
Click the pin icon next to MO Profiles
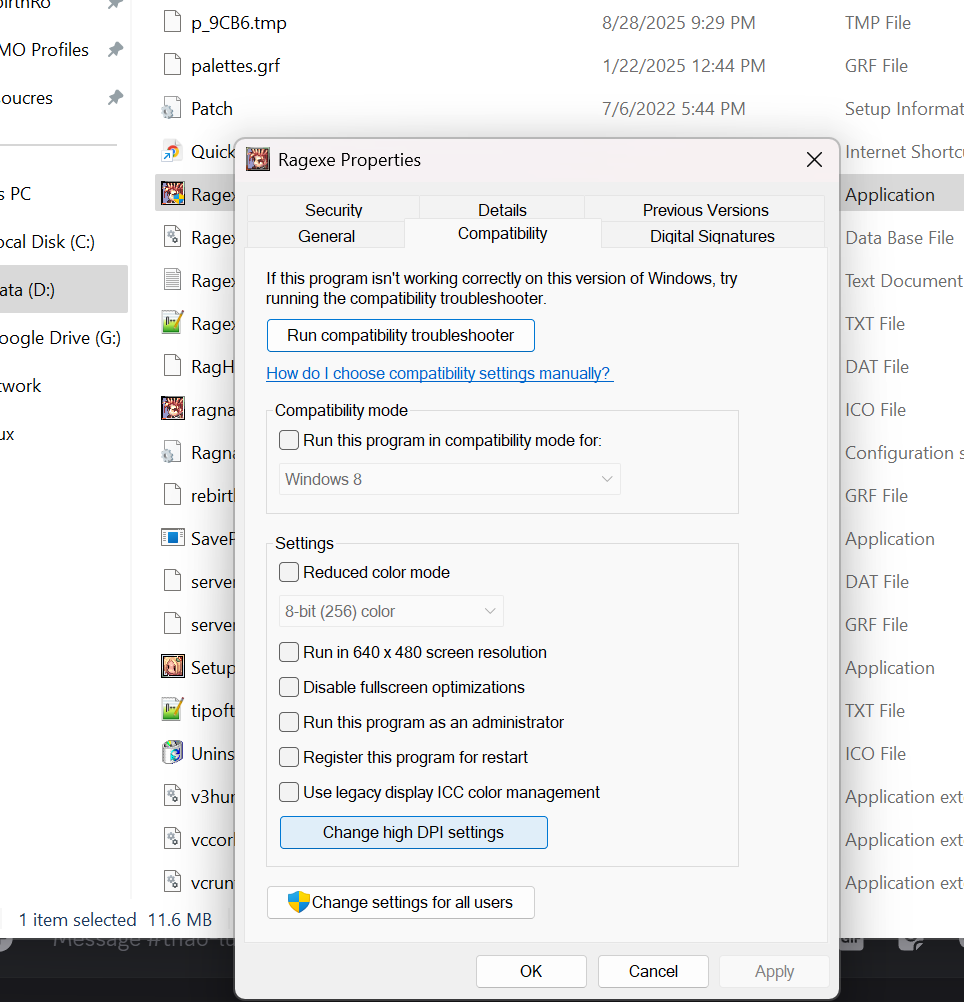(113, 49)
